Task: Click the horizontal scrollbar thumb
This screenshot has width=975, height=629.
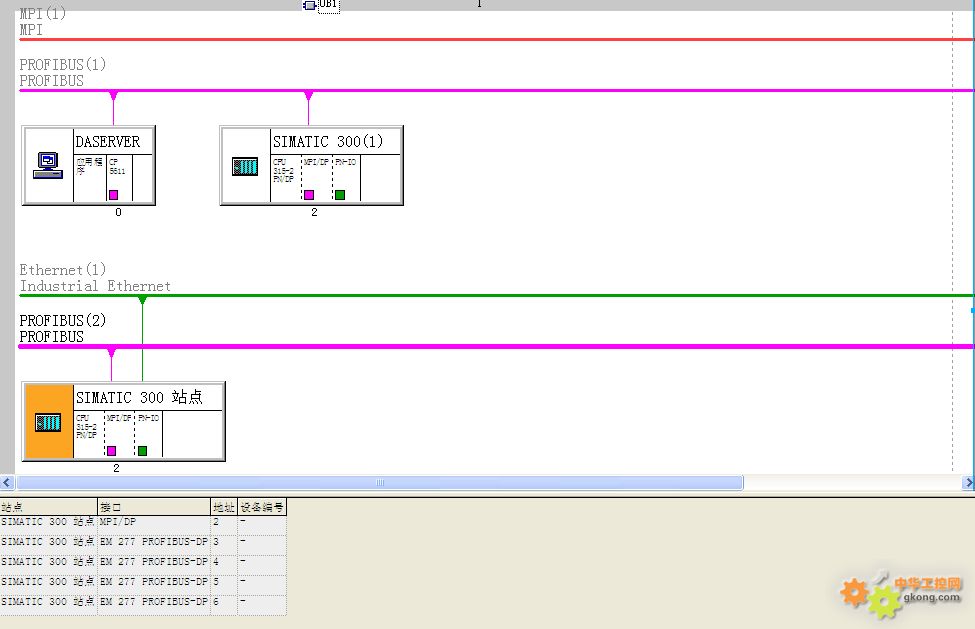Action: tap(380, 482)
